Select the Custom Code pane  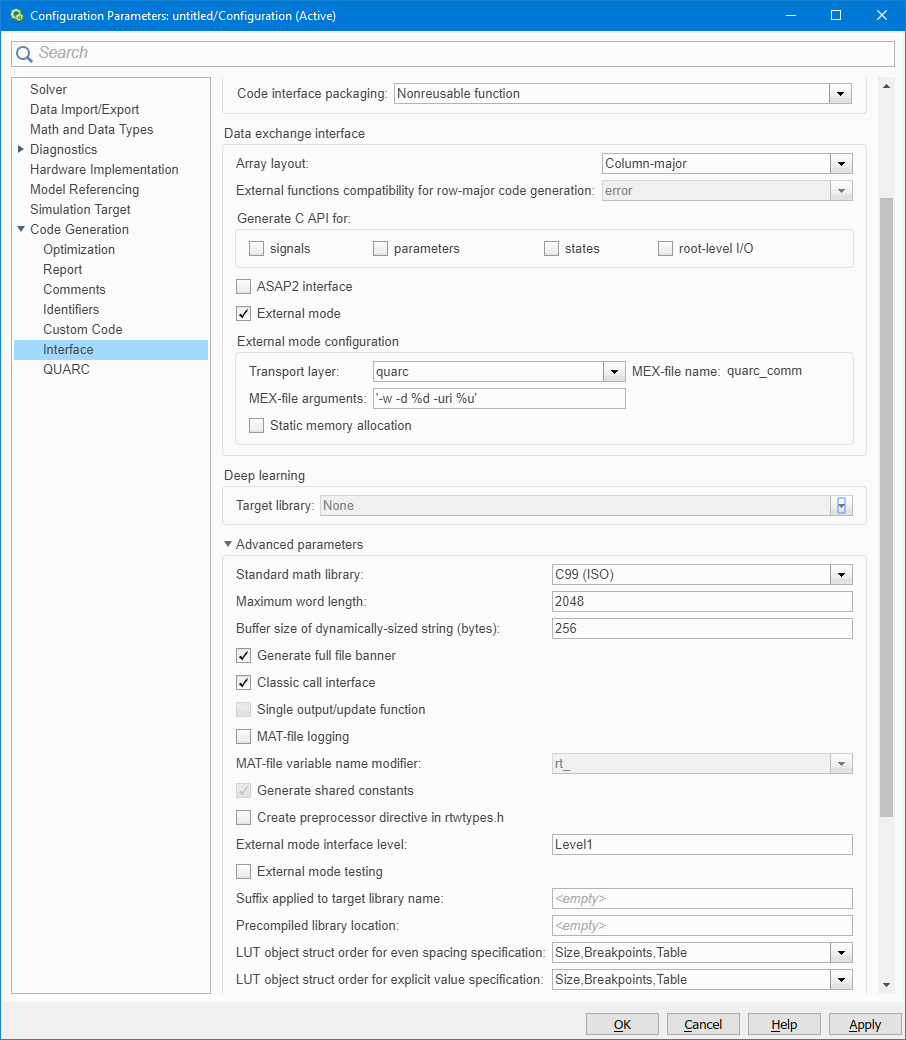tap(82, 329)
